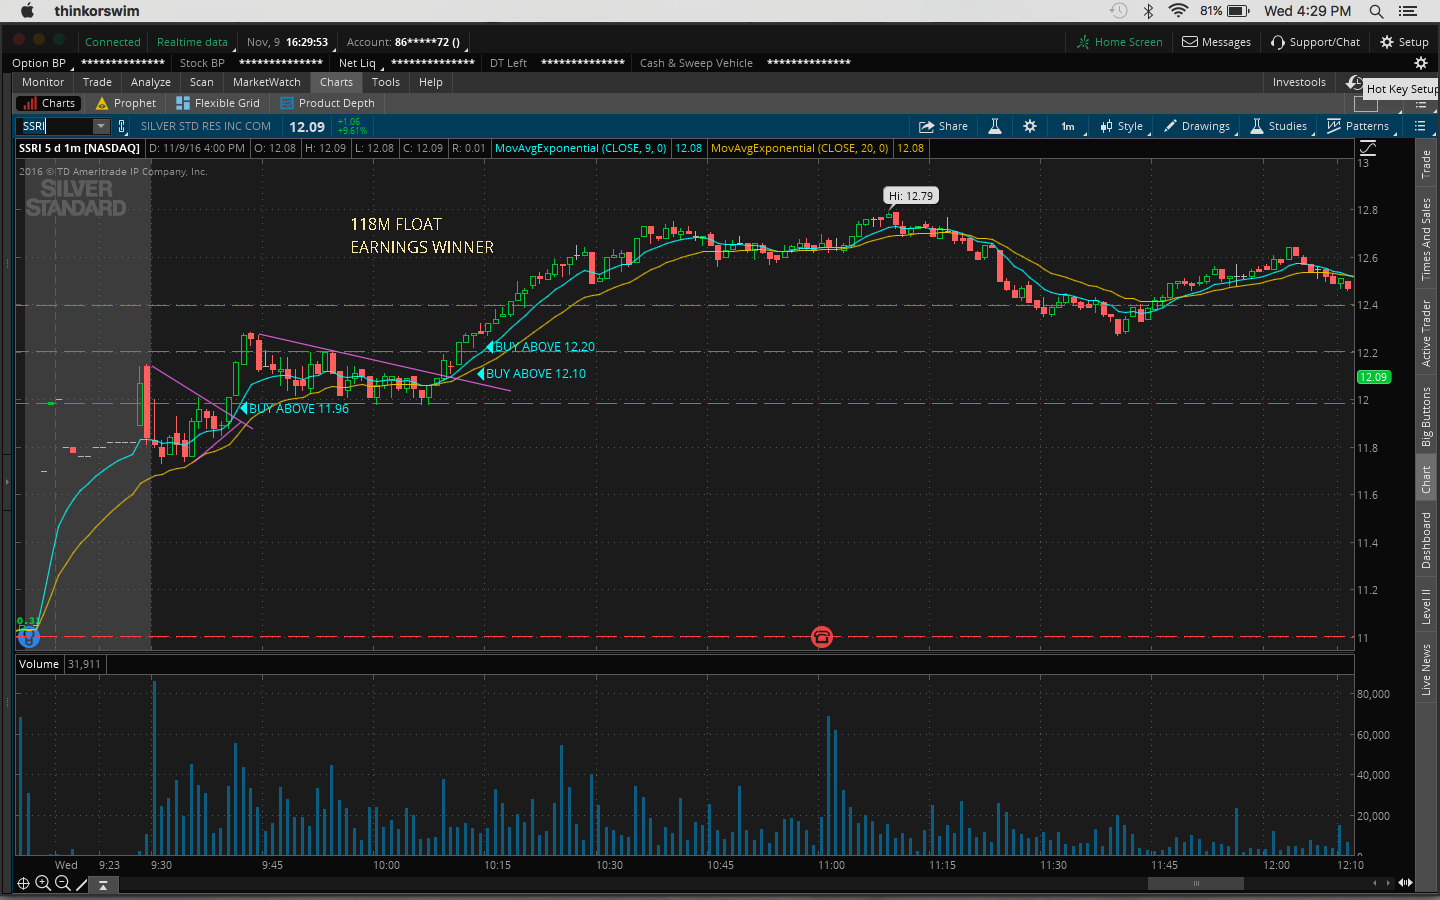Viewport: 1440px width, 900px height.
Task: Select the drawing line tool icon
Action: [x=82, y=884]
